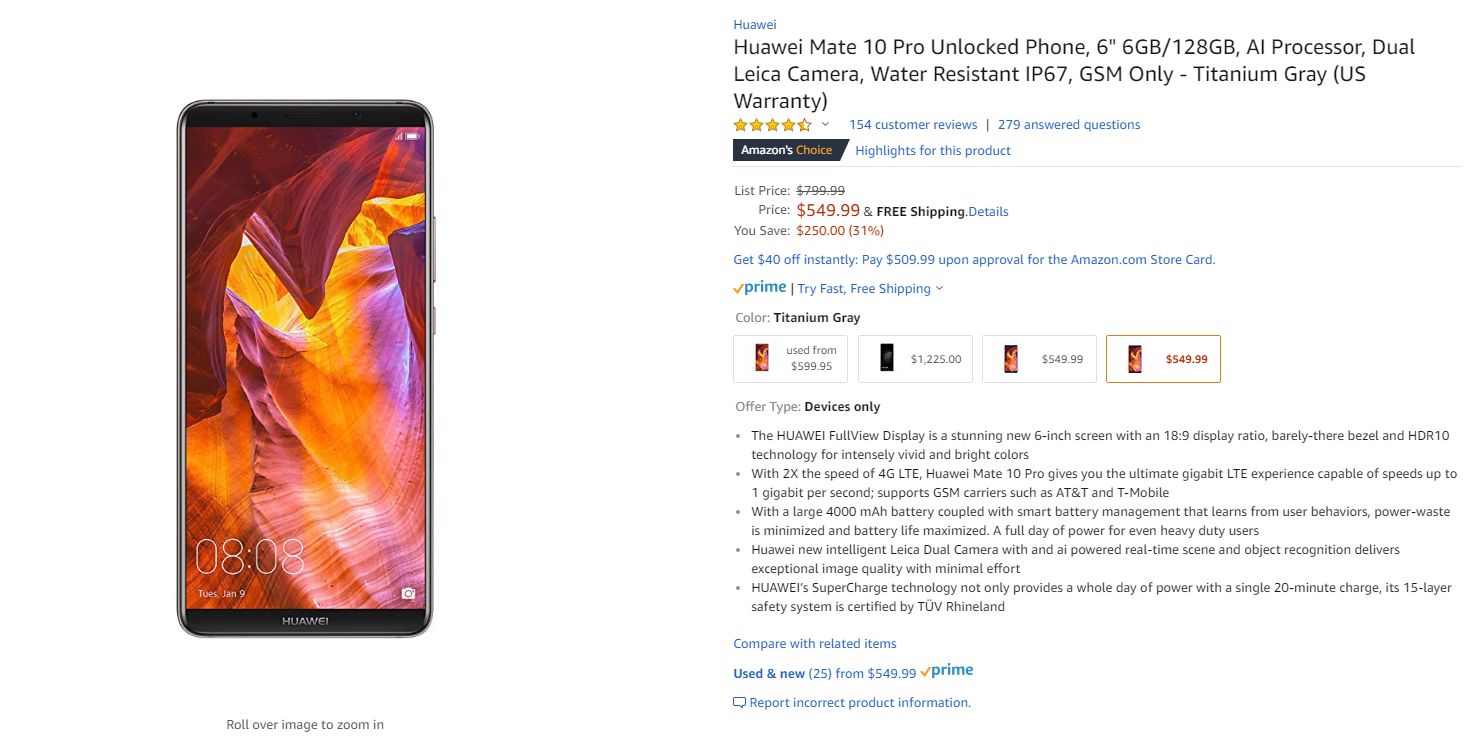Click the selected Titanium Gray $549.99 swatch
Screen dimensions: 1469x738
[x=1163, y=359]
